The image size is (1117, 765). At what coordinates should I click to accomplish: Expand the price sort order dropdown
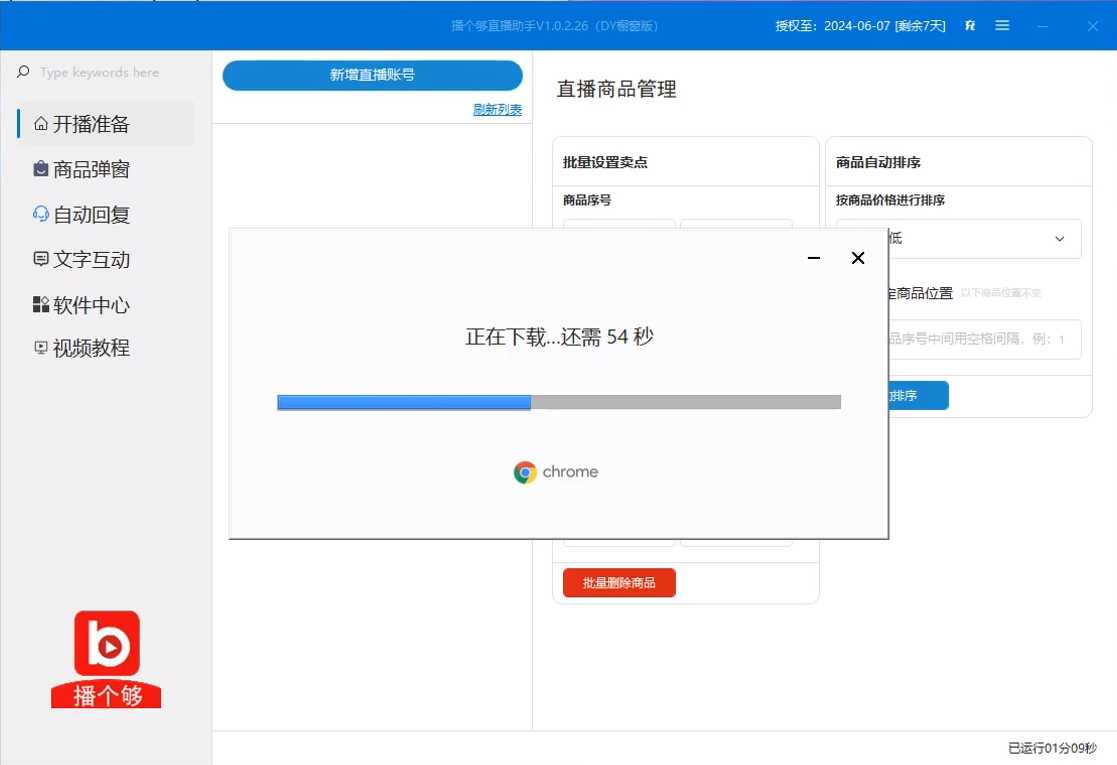(x=1059, y=239)
